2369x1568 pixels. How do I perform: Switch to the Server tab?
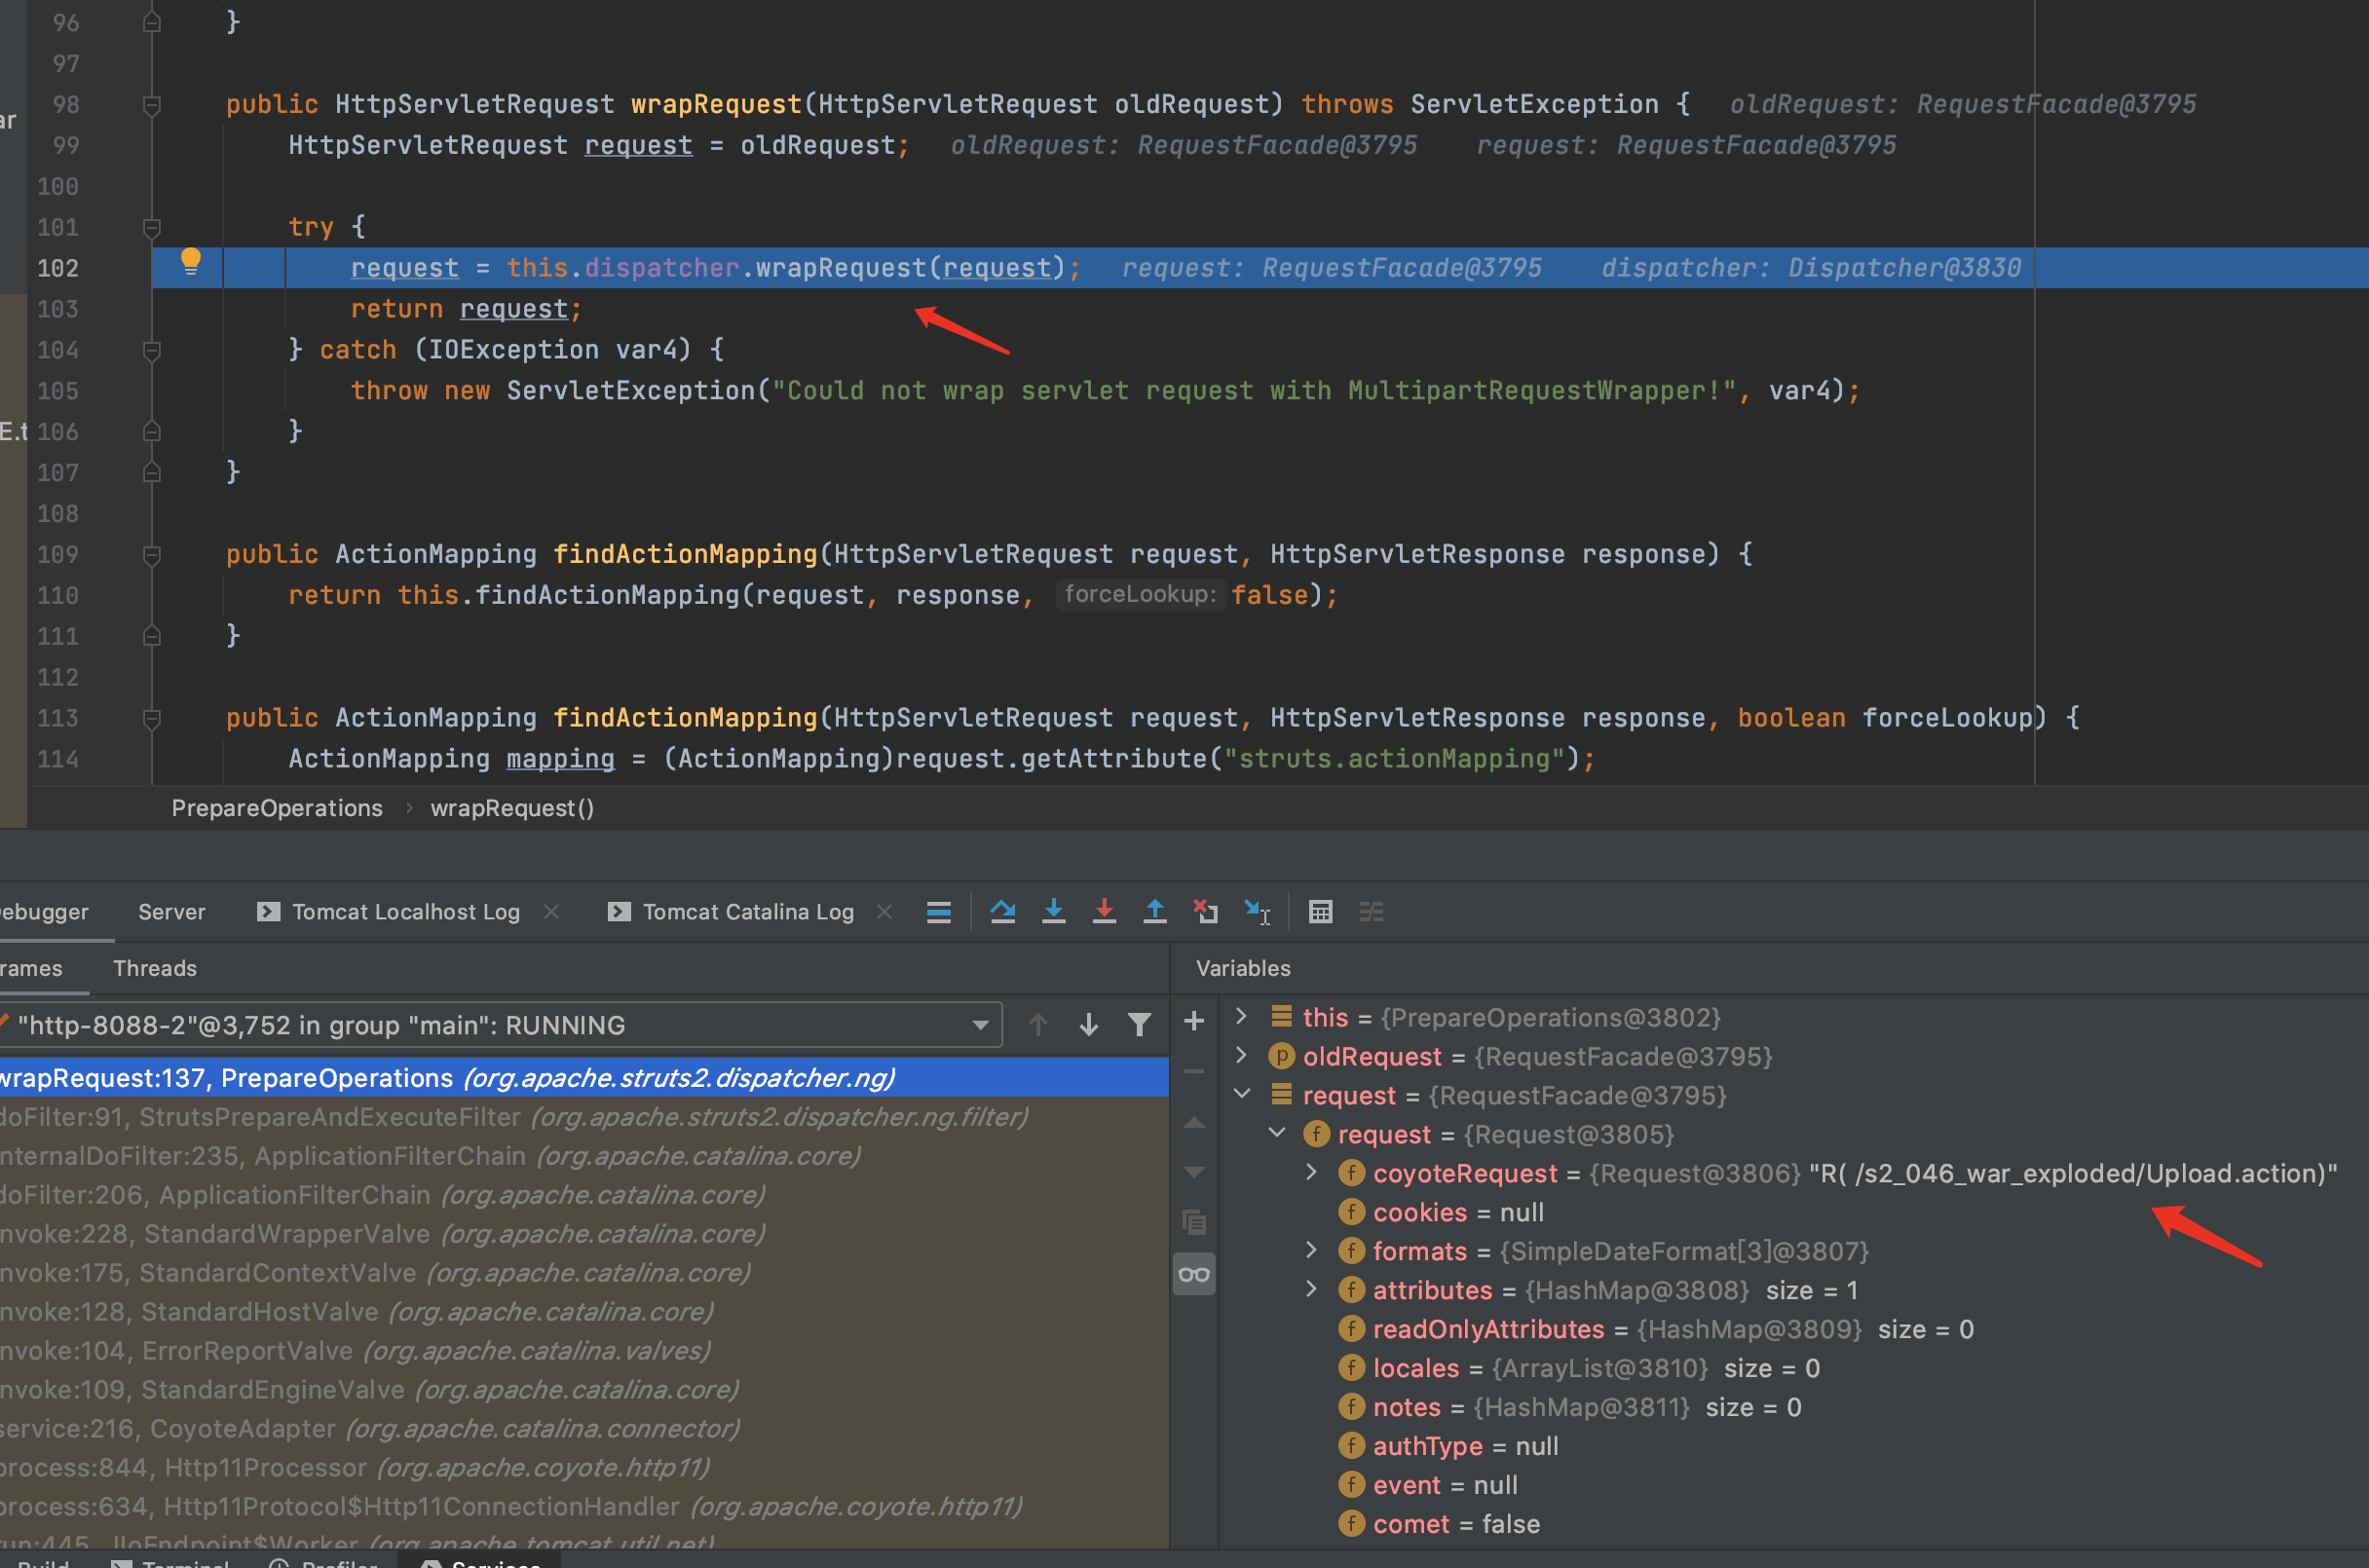pyautogui.click(x=172, y=911)
